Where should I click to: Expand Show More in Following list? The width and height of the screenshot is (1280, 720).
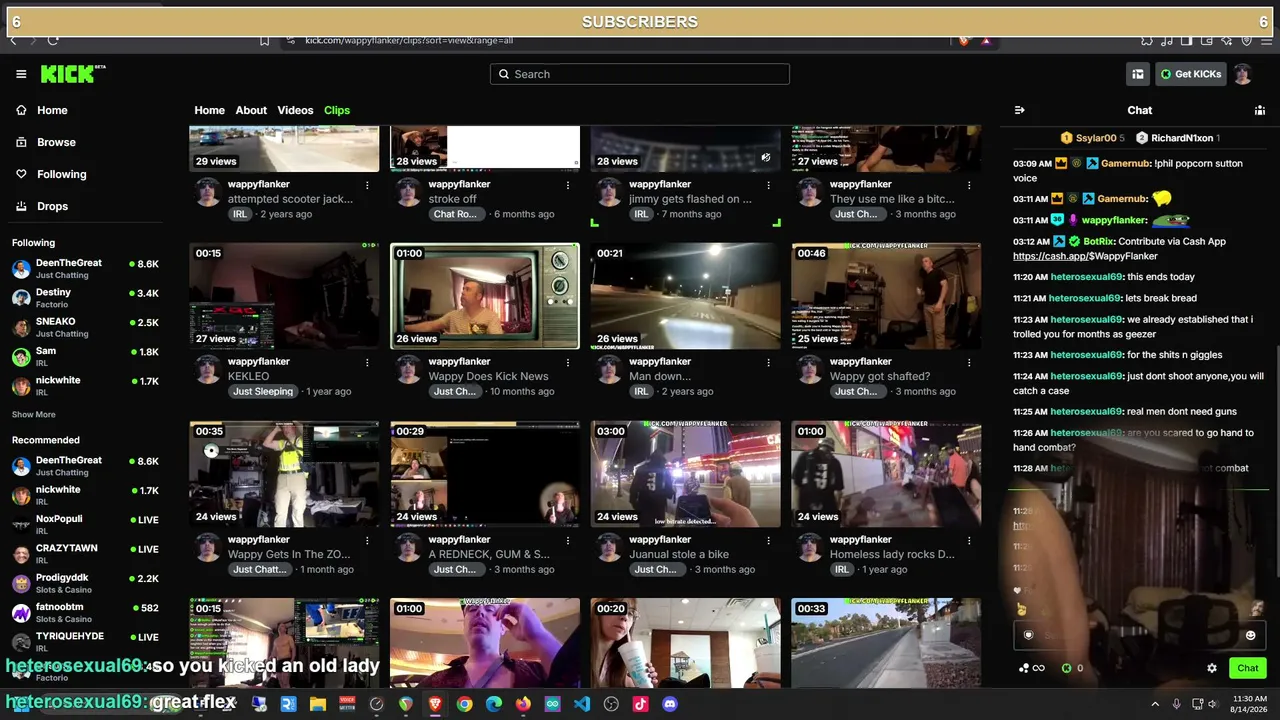tap(34, 414)
